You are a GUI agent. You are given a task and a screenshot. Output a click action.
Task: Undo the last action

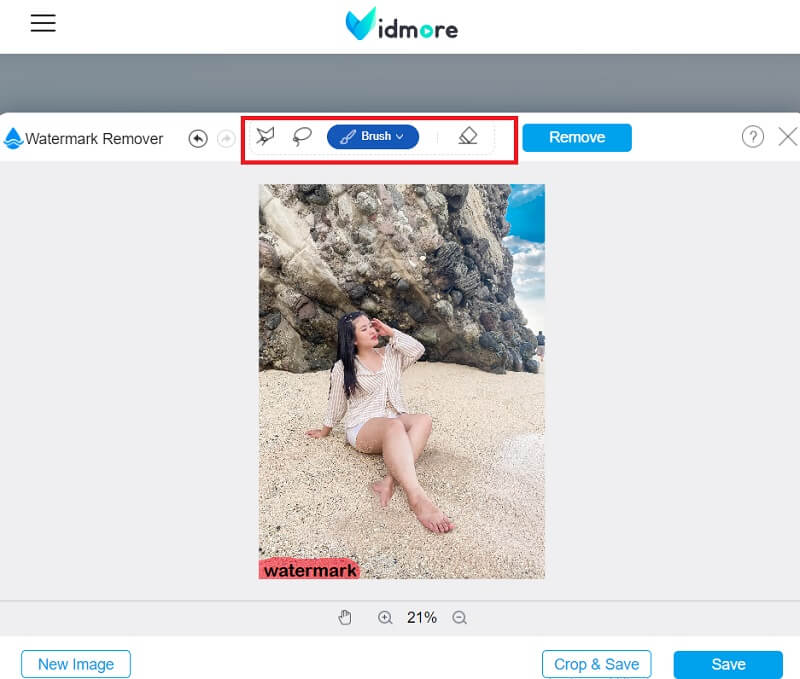tap(198, 138)
